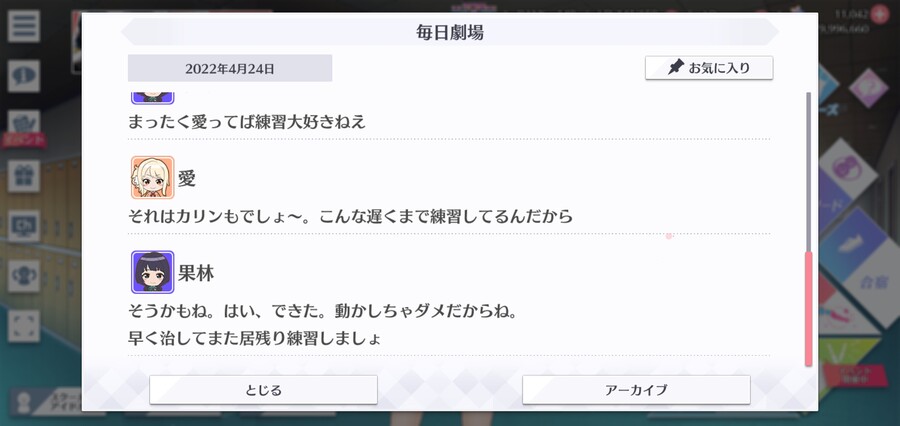The height and width of the screenshot is (426, 900).
Task: Click the gray scrollbar track above thumb
Action: [808, 172]
